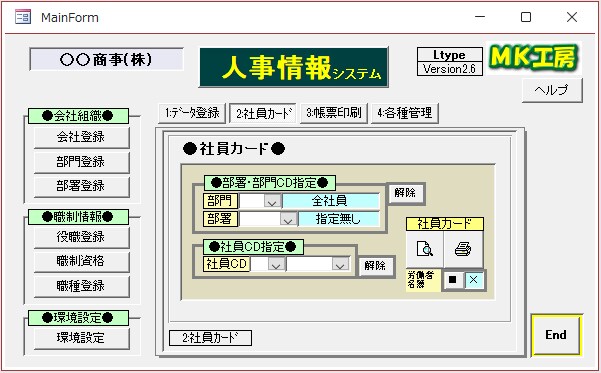
Task: Click the ●社員CD指定● section label
Action: point(253,247)
